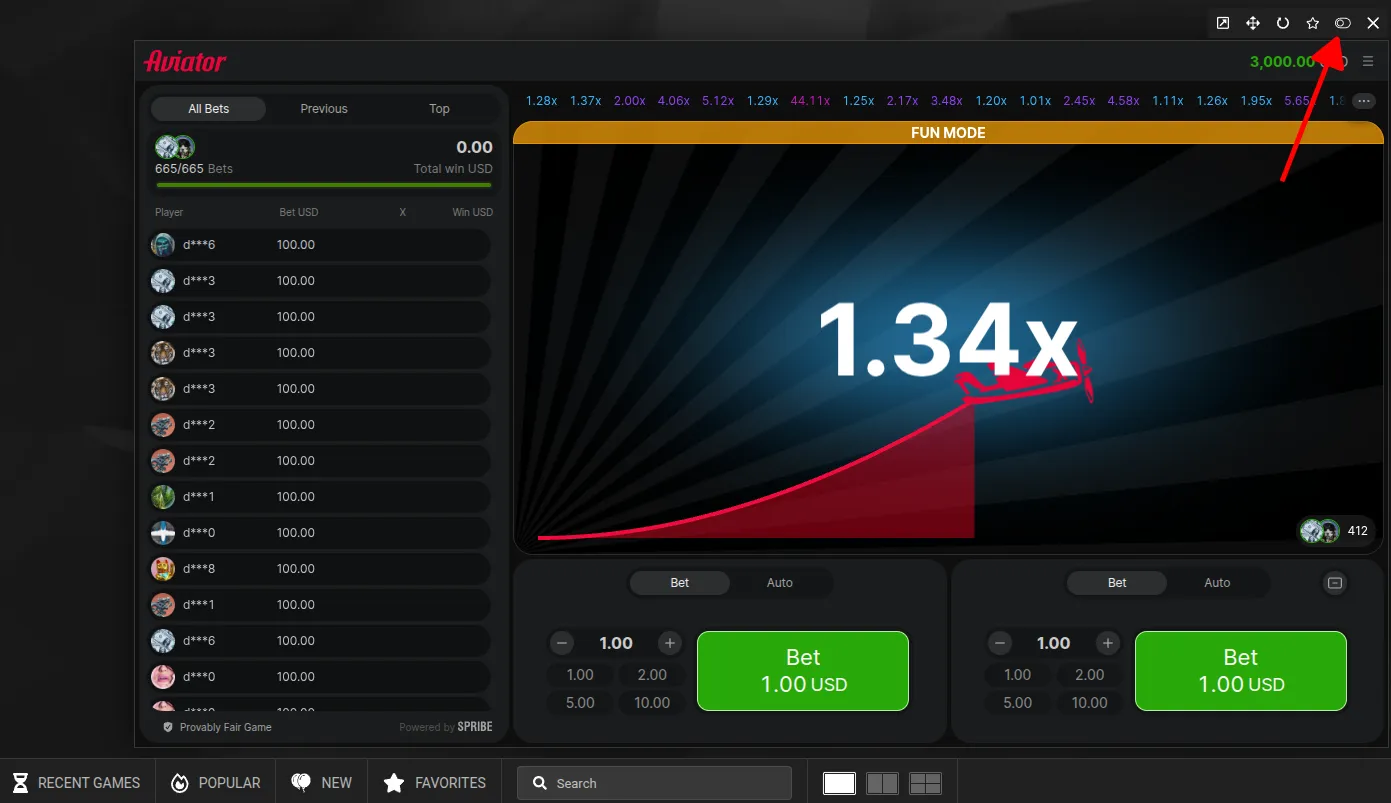Reload the game with refresh icon
Image resolution: width=1391 pixels, height=803 pixels.
coord(1282,23)
